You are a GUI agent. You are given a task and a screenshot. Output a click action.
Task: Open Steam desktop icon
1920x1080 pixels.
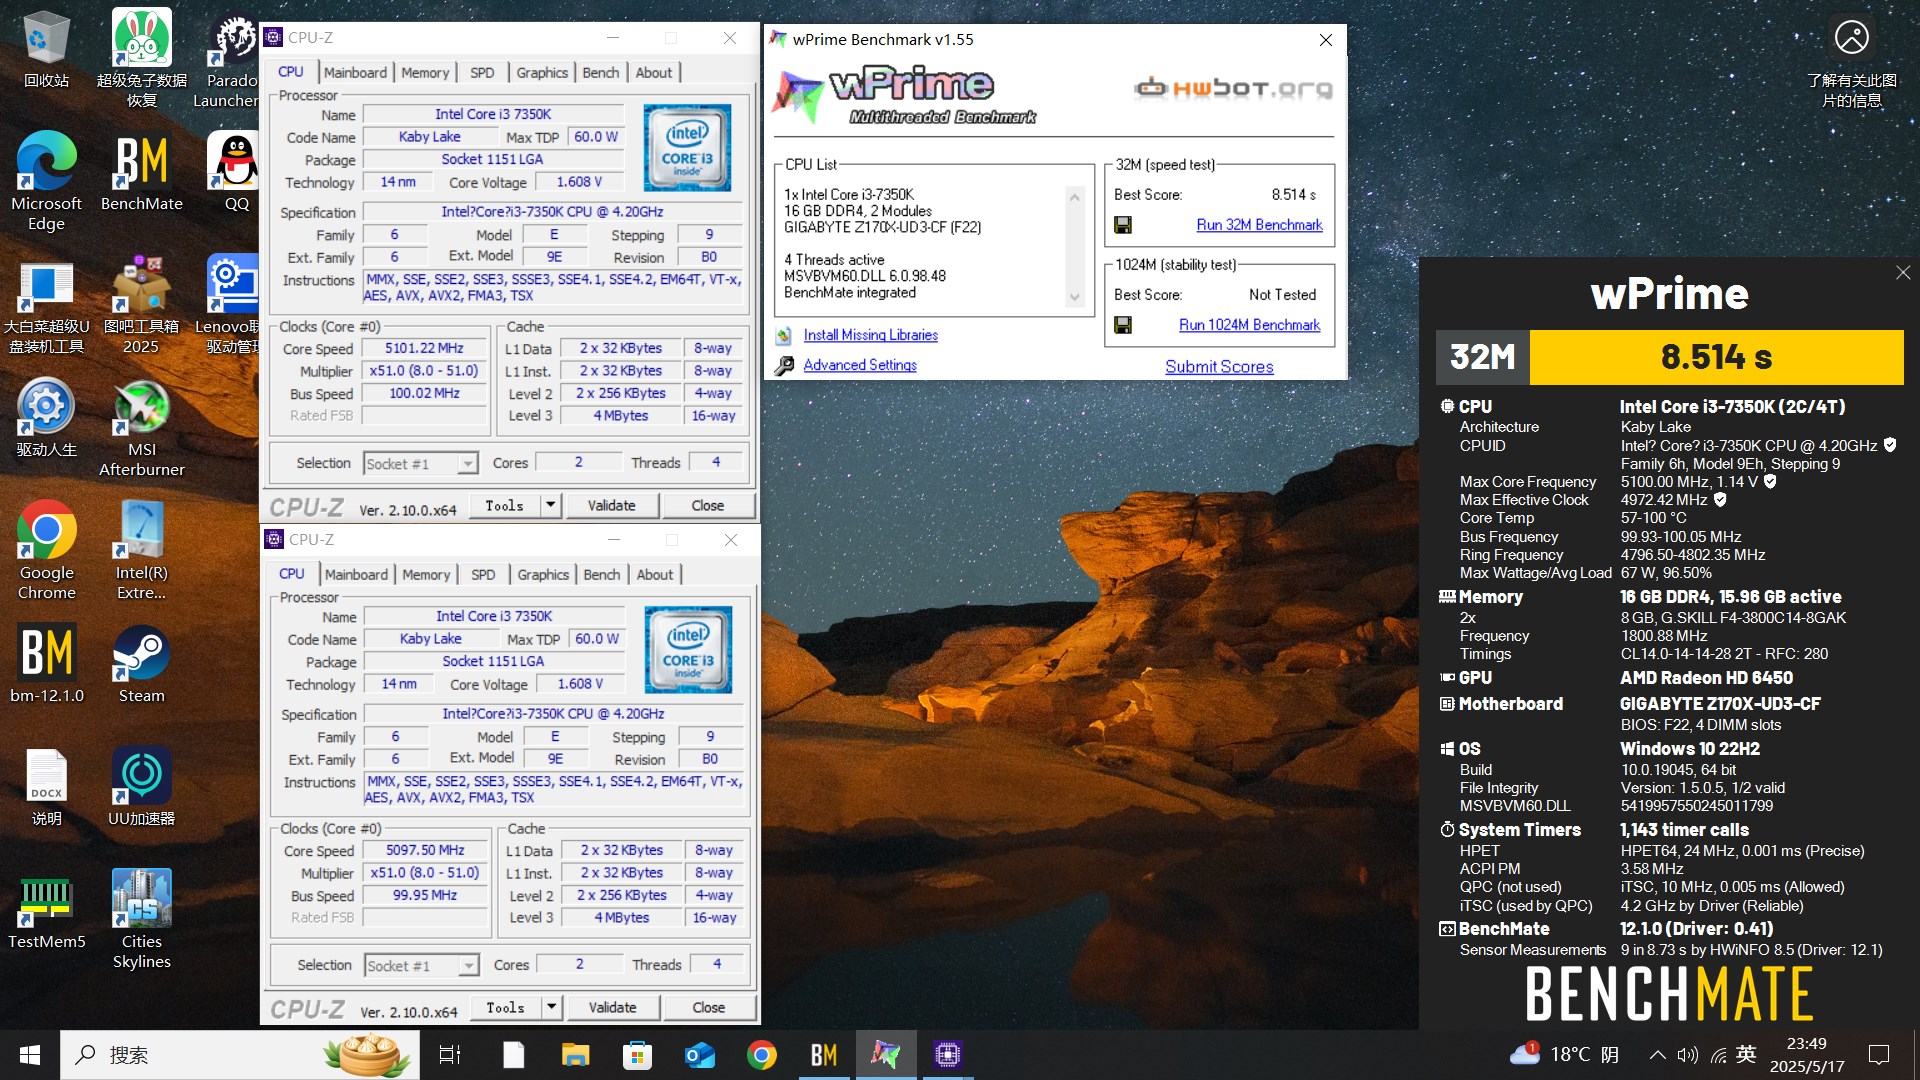click(x=142, y=665)
